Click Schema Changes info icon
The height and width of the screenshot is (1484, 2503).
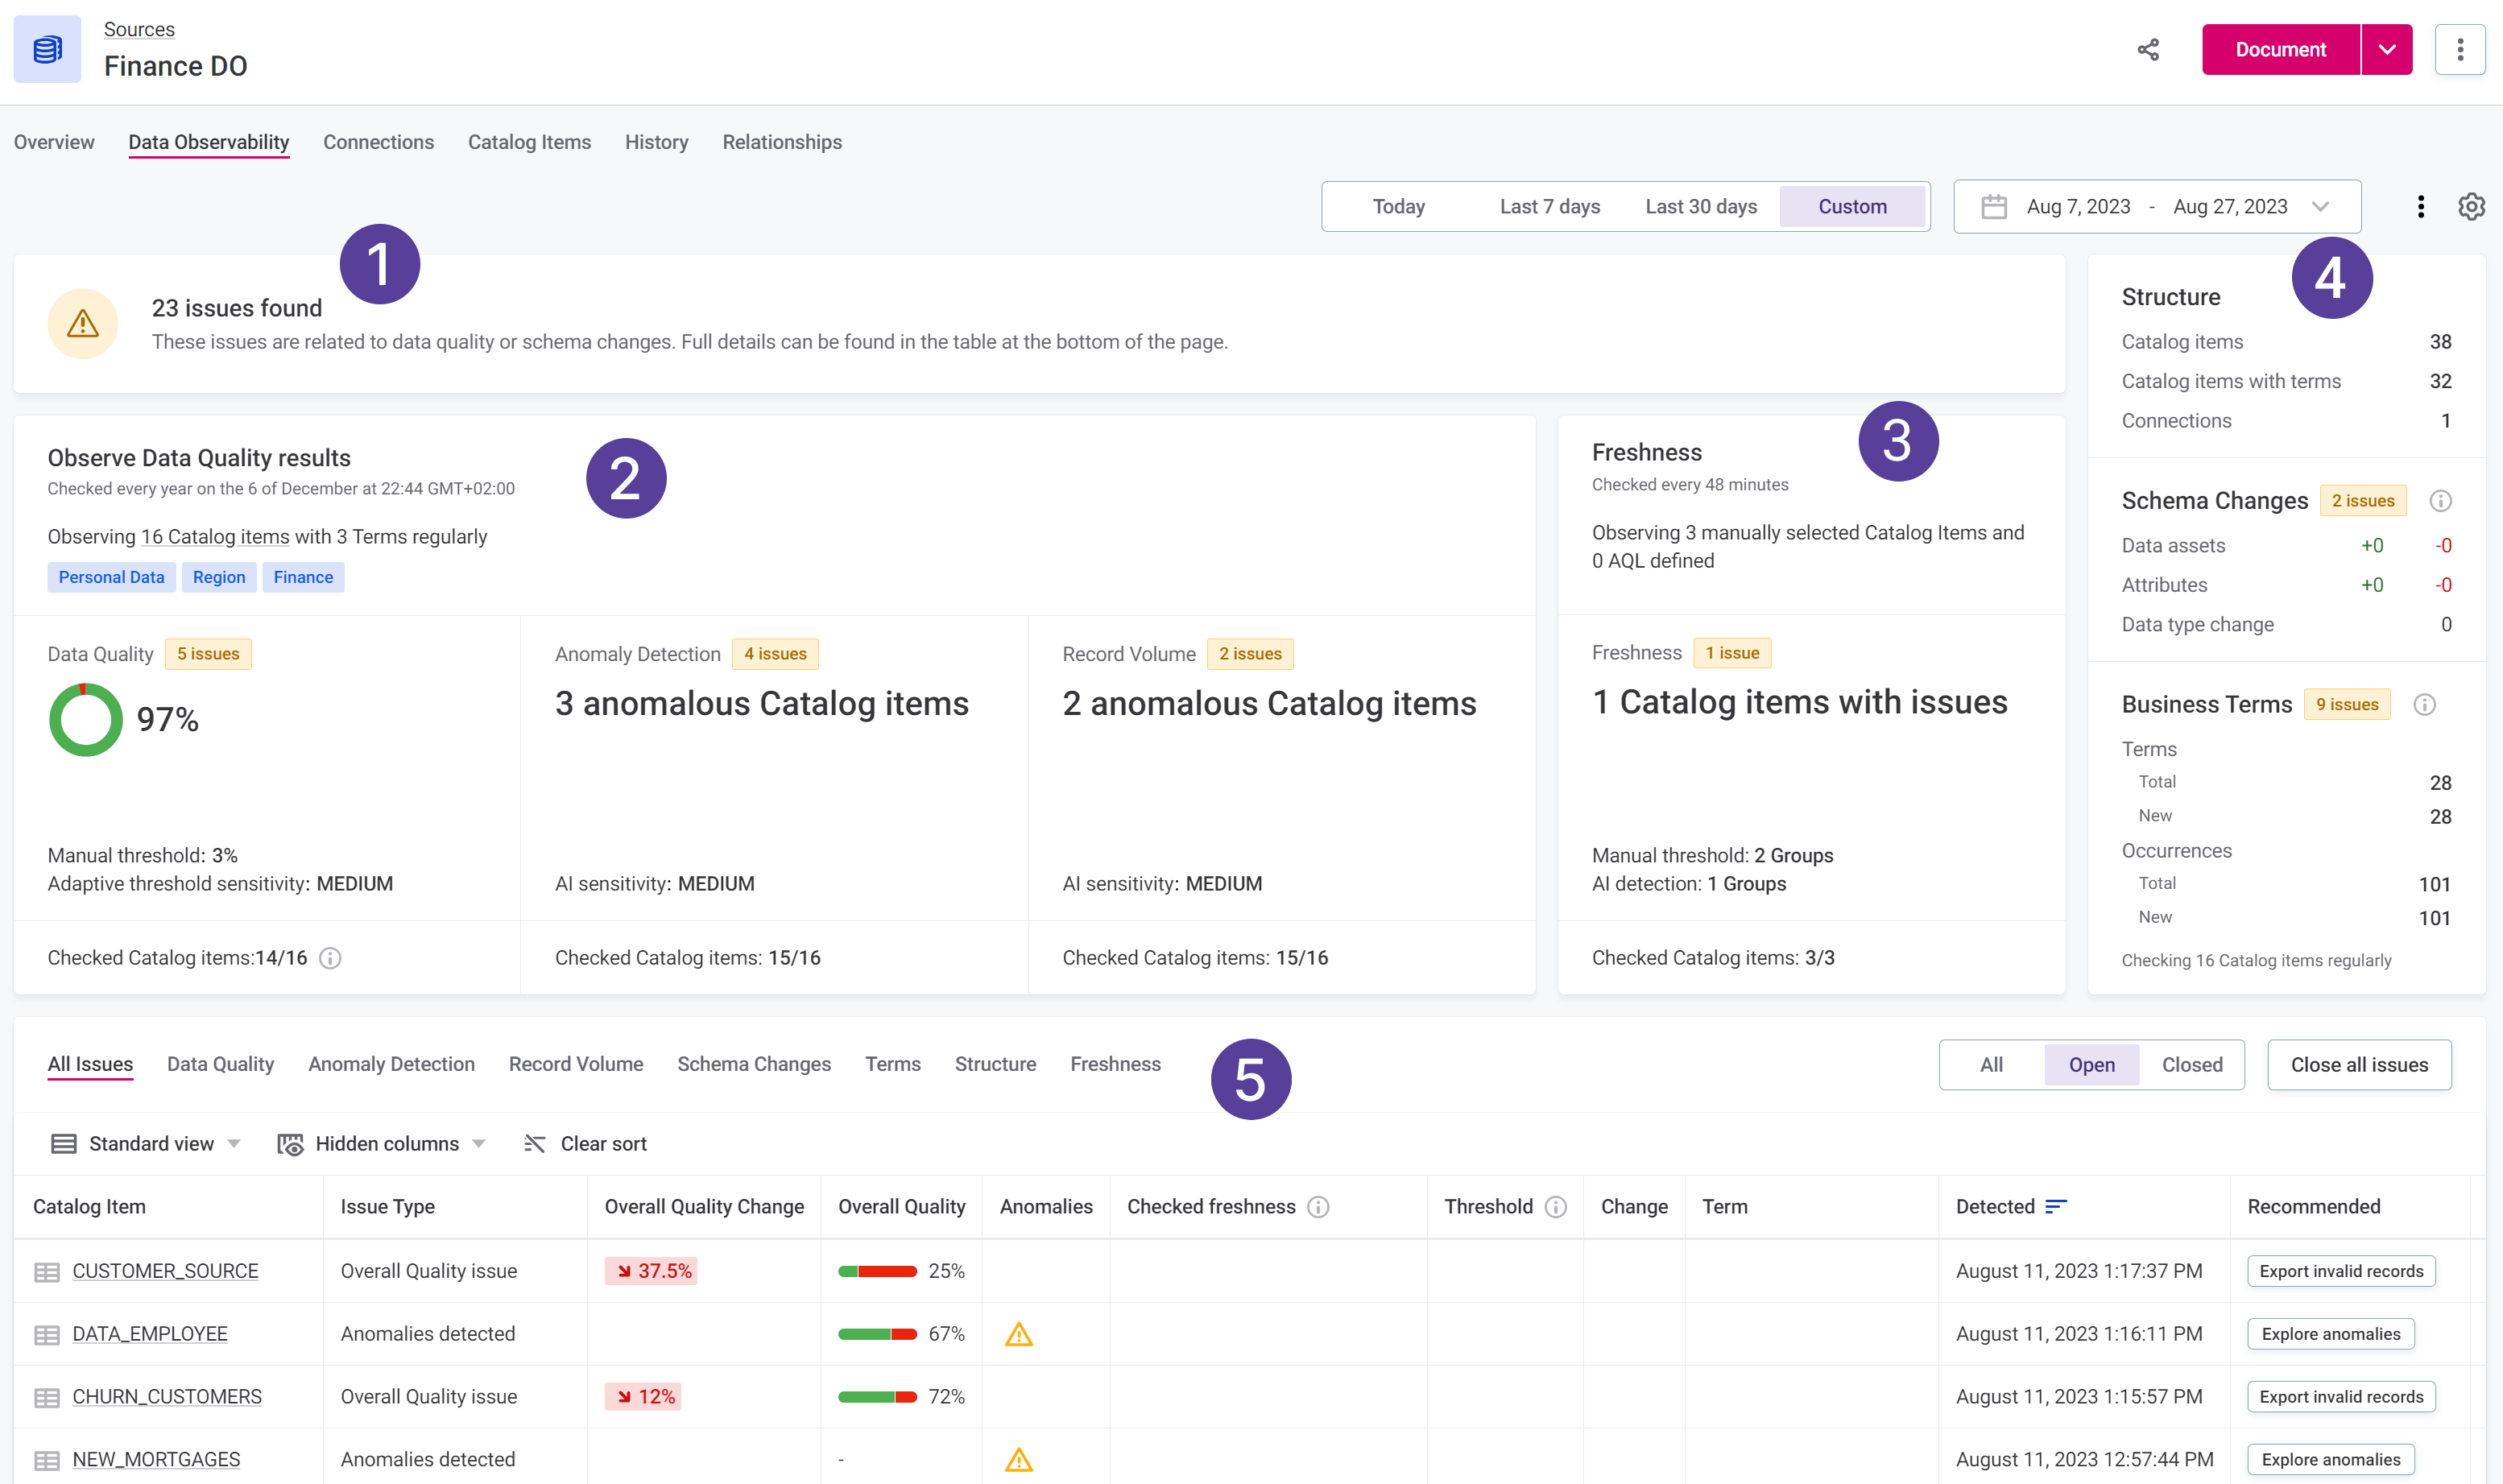2440,501
